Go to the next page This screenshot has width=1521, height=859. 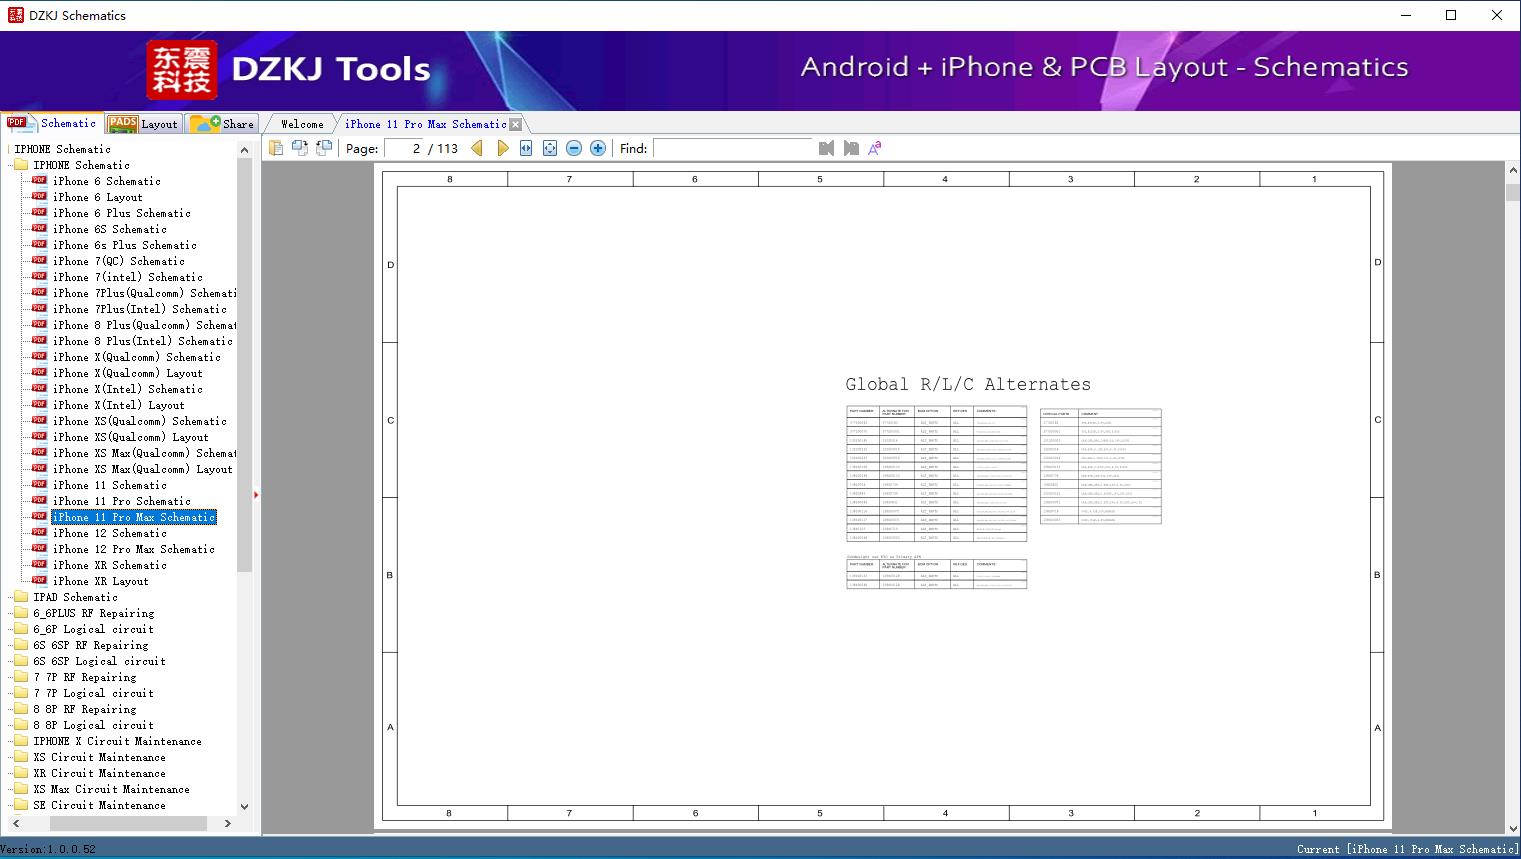point(502,148)
